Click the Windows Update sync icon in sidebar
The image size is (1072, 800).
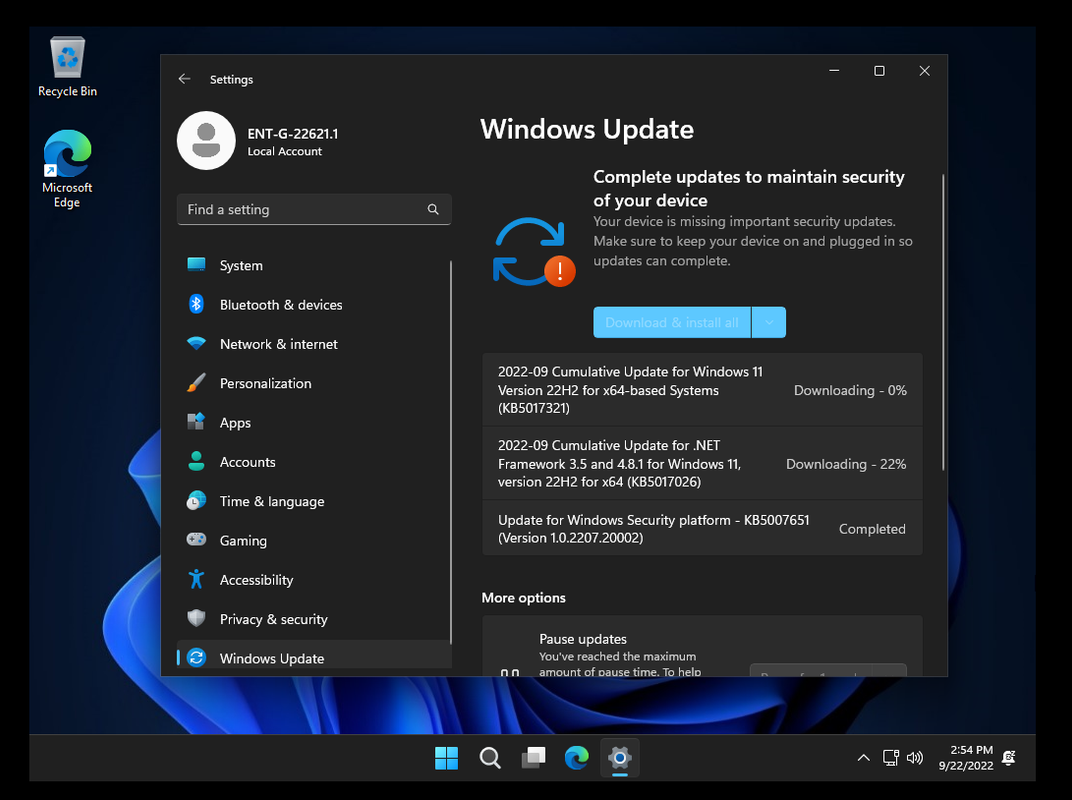click(x=196, y=658)
